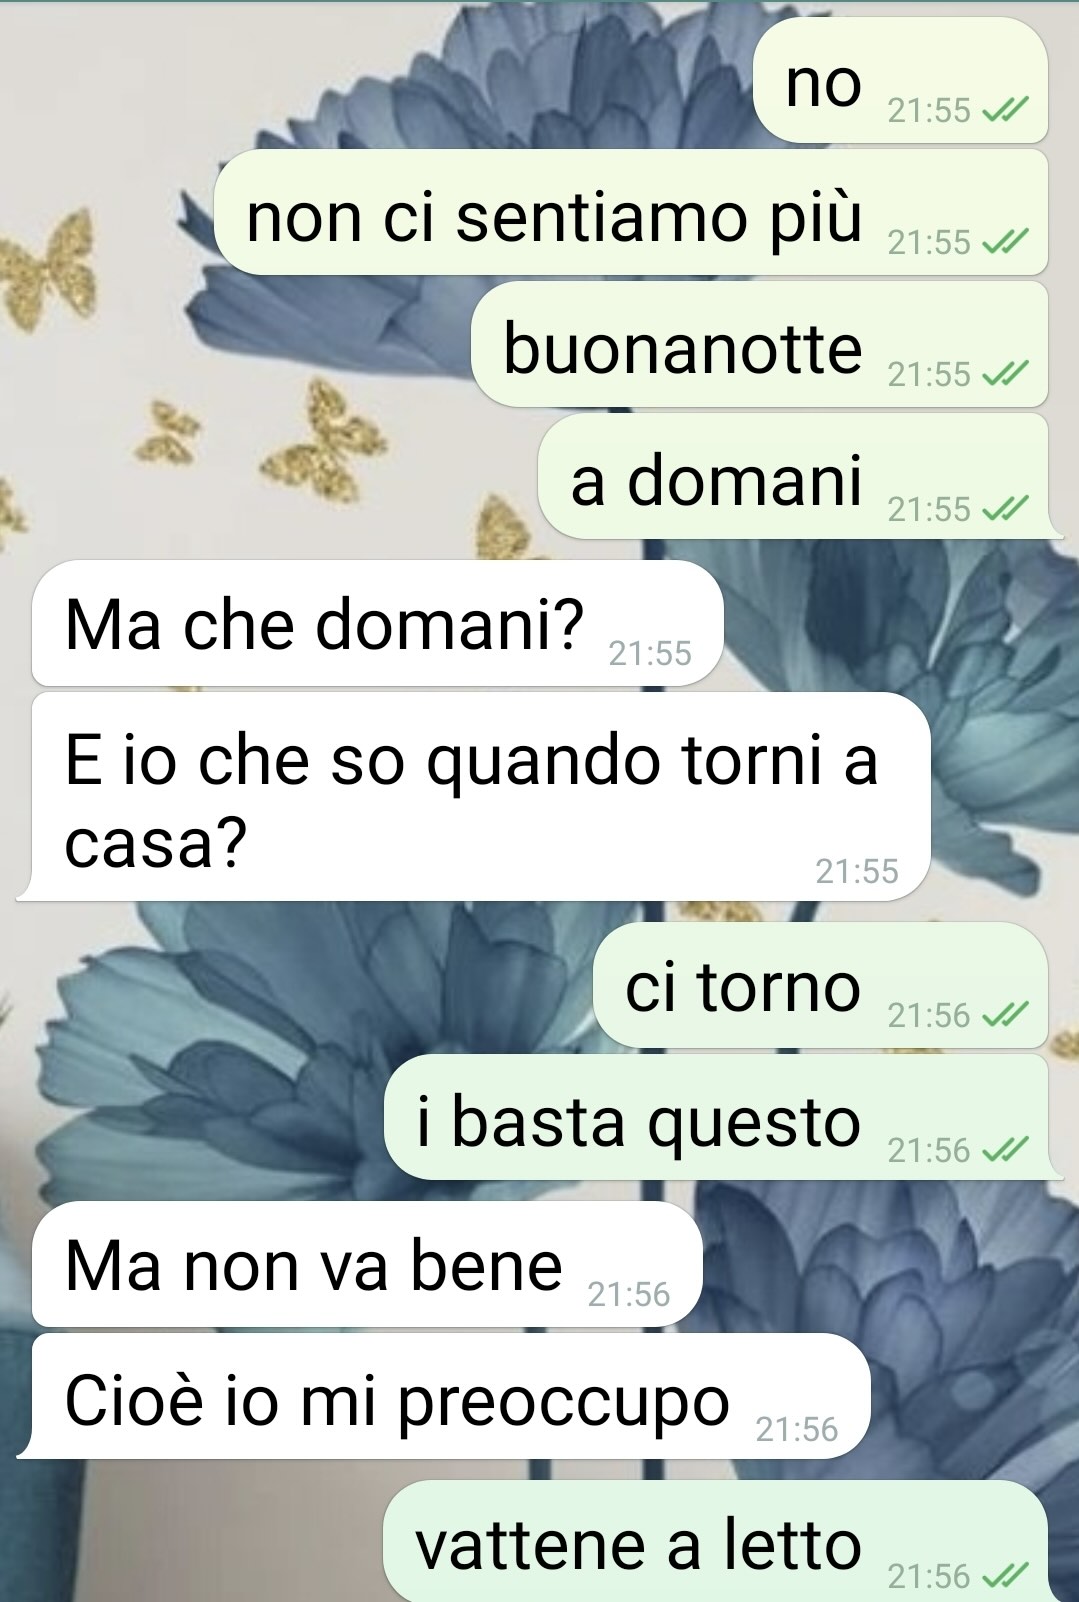Tap the double checkmark next to "ci torno"
Screen dimensions: 1079x1602
point(1005,1015)
